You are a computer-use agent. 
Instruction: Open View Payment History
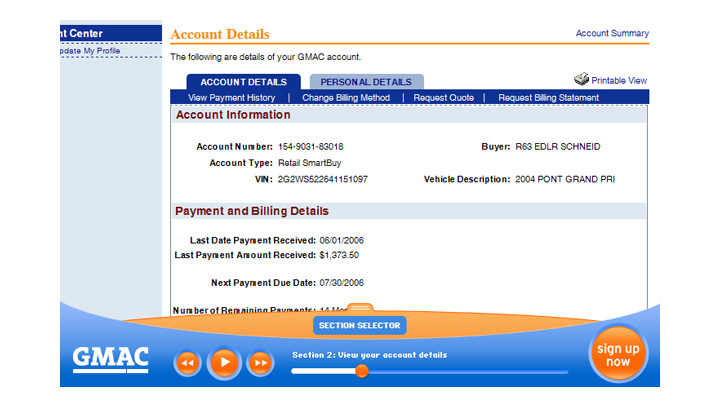[231, 98]
